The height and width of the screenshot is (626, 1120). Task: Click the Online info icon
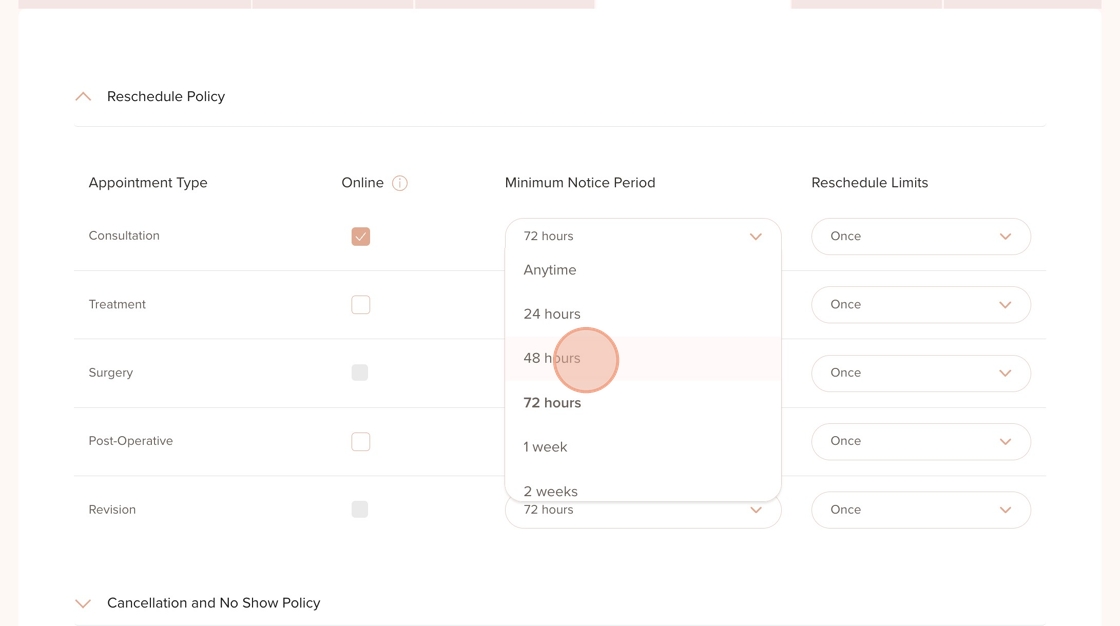[400, 183]
